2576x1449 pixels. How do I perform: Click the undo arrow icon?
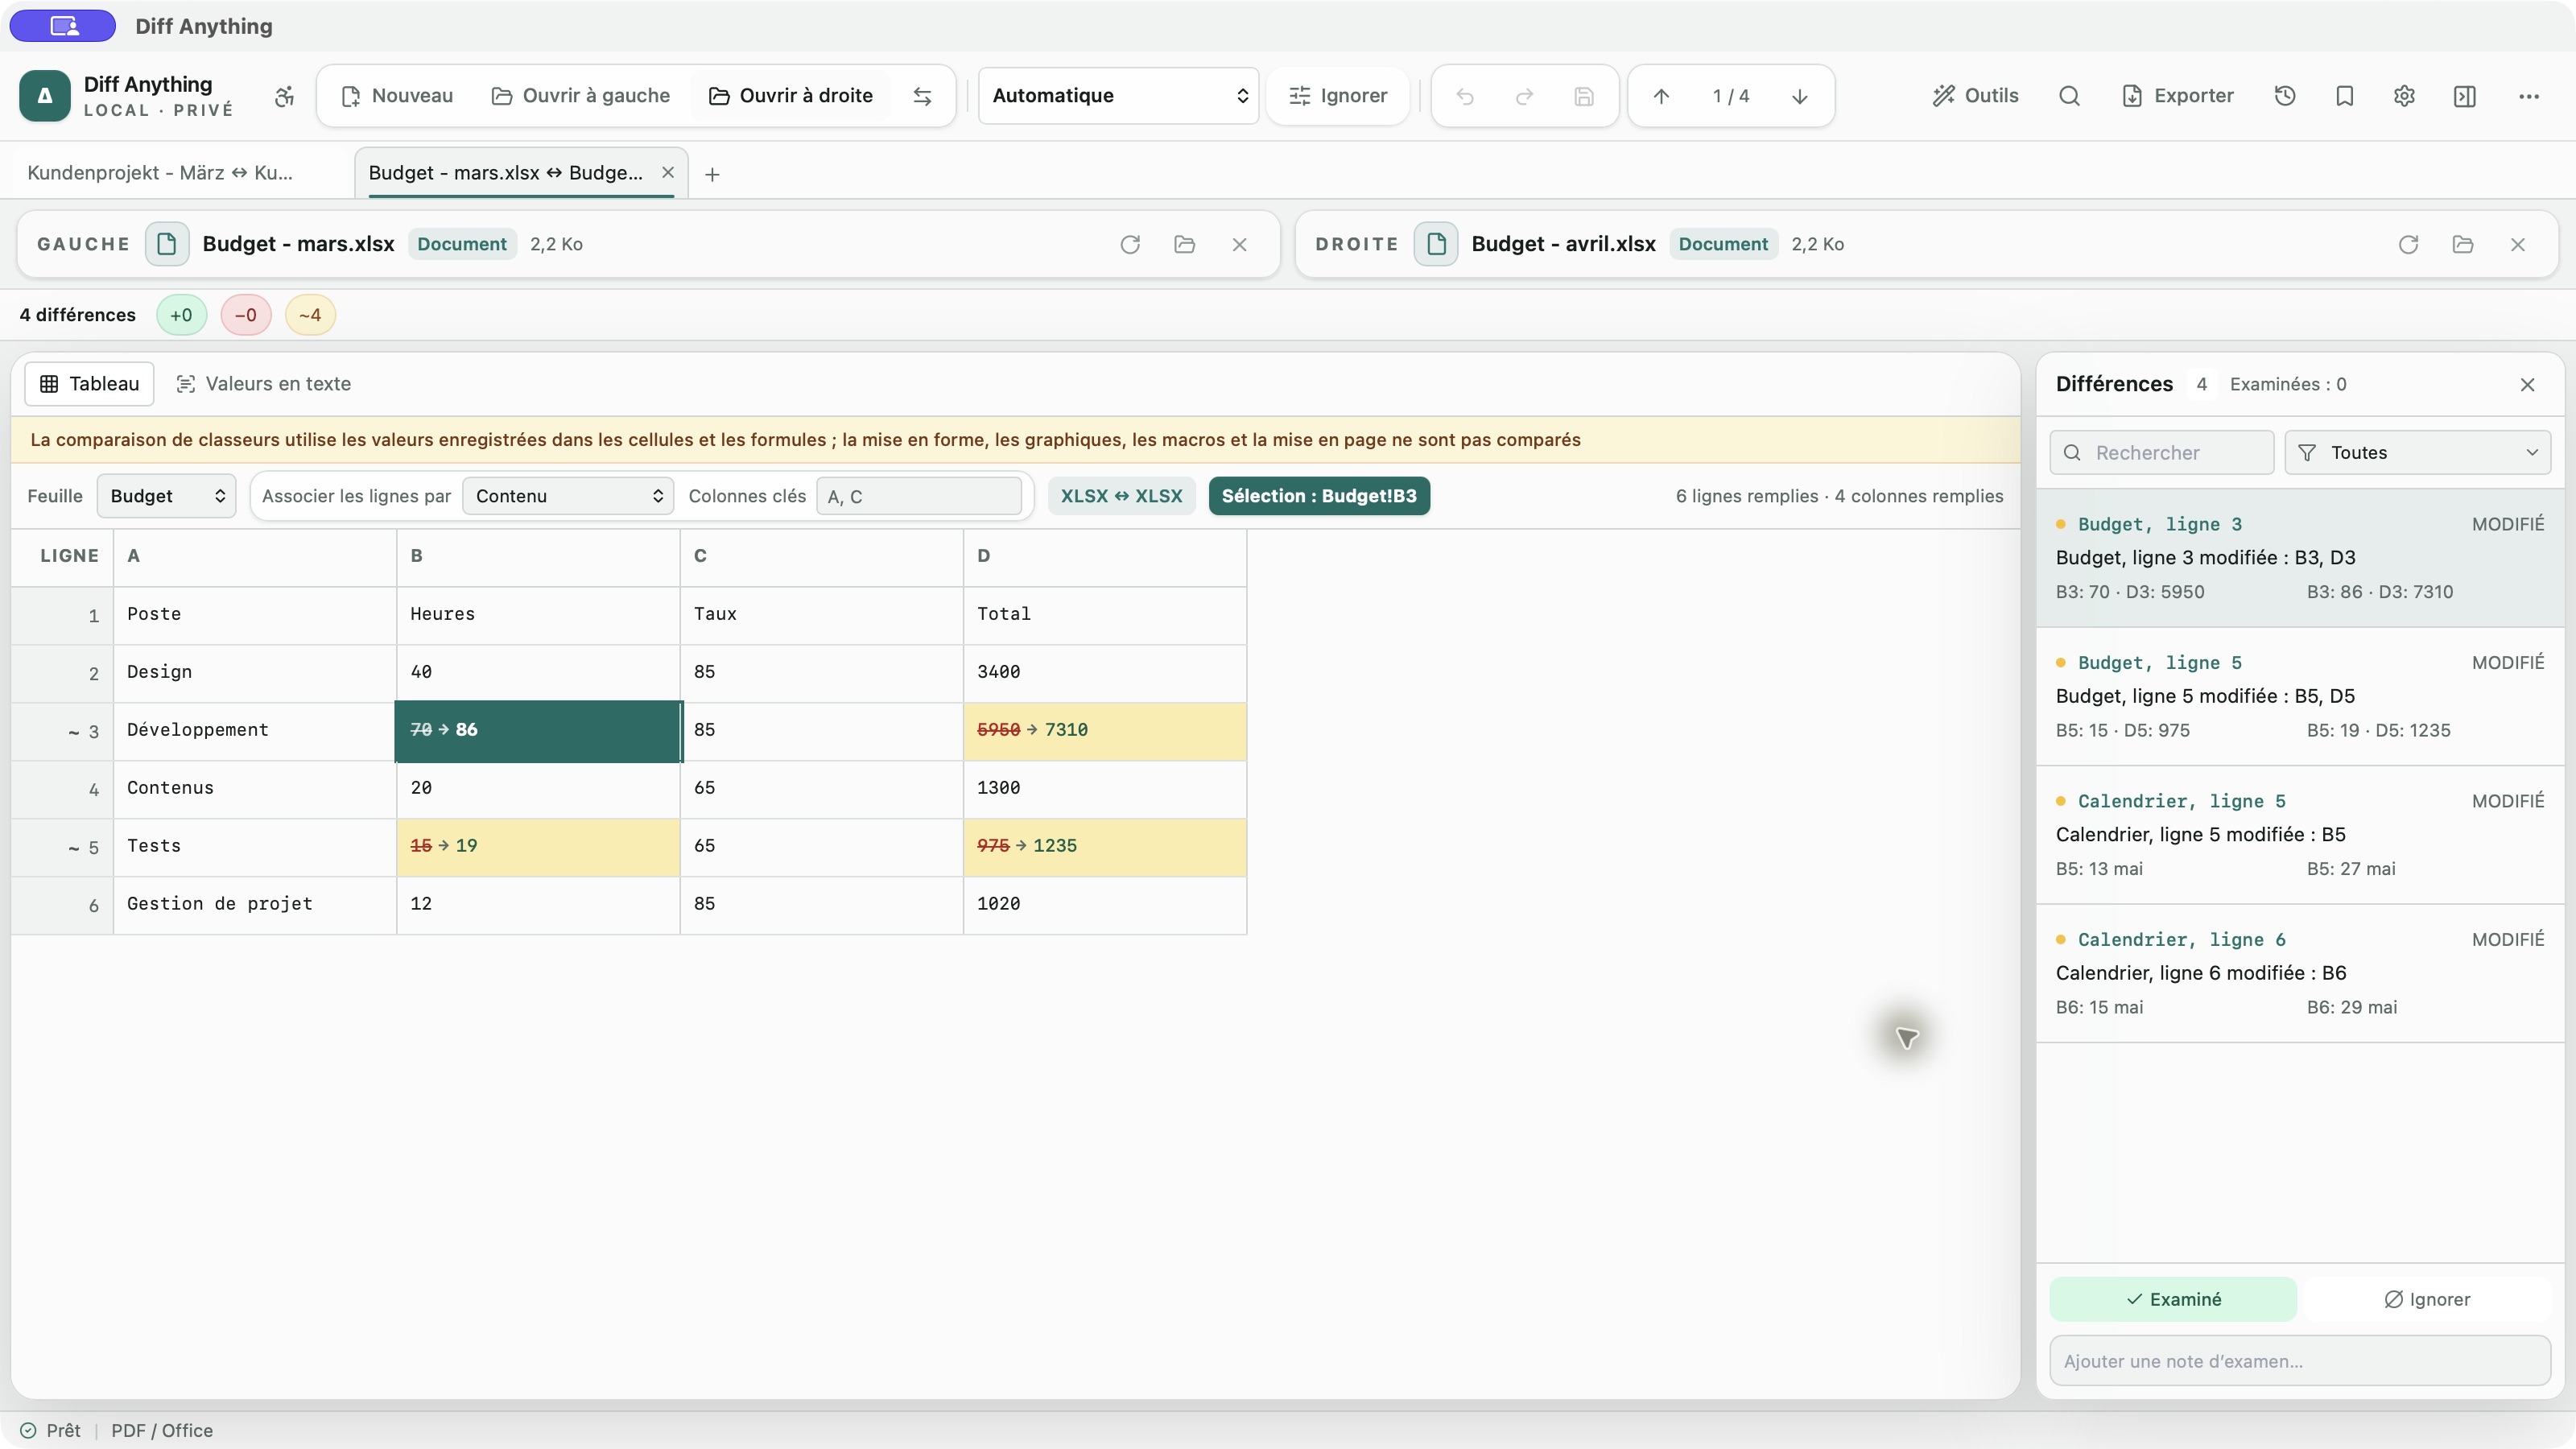click(x=1465, y=96)
